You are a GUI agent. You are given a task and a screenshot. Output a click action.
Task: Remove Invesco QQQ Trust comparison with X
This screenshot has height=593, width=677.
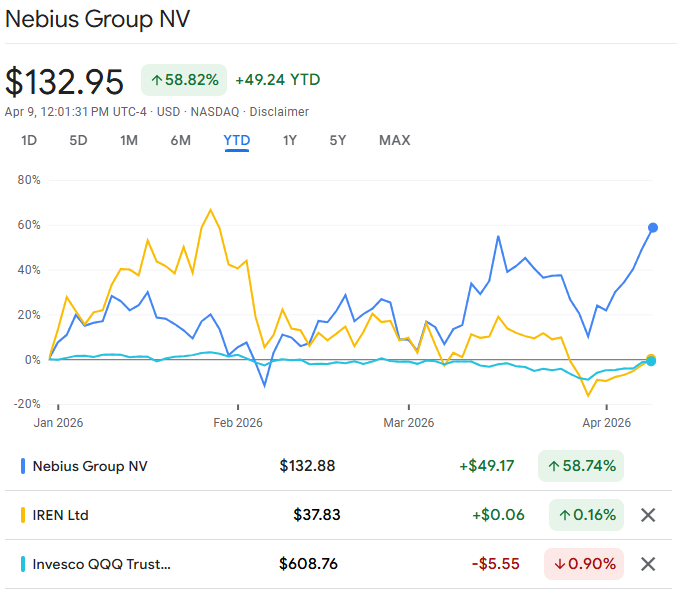[x=648, y=564]
